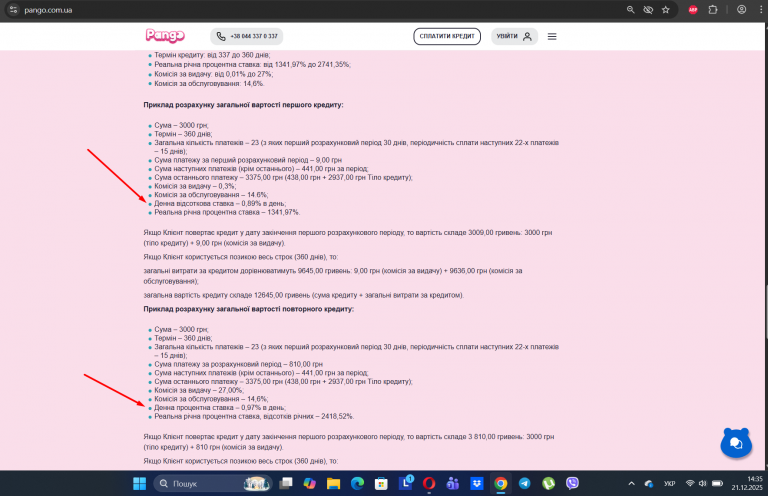Click 'Сума платежу за перший розрахунковий період – 9,00 грн'
The height and width of the screenshot is (496, 768).
coord(248,160)
